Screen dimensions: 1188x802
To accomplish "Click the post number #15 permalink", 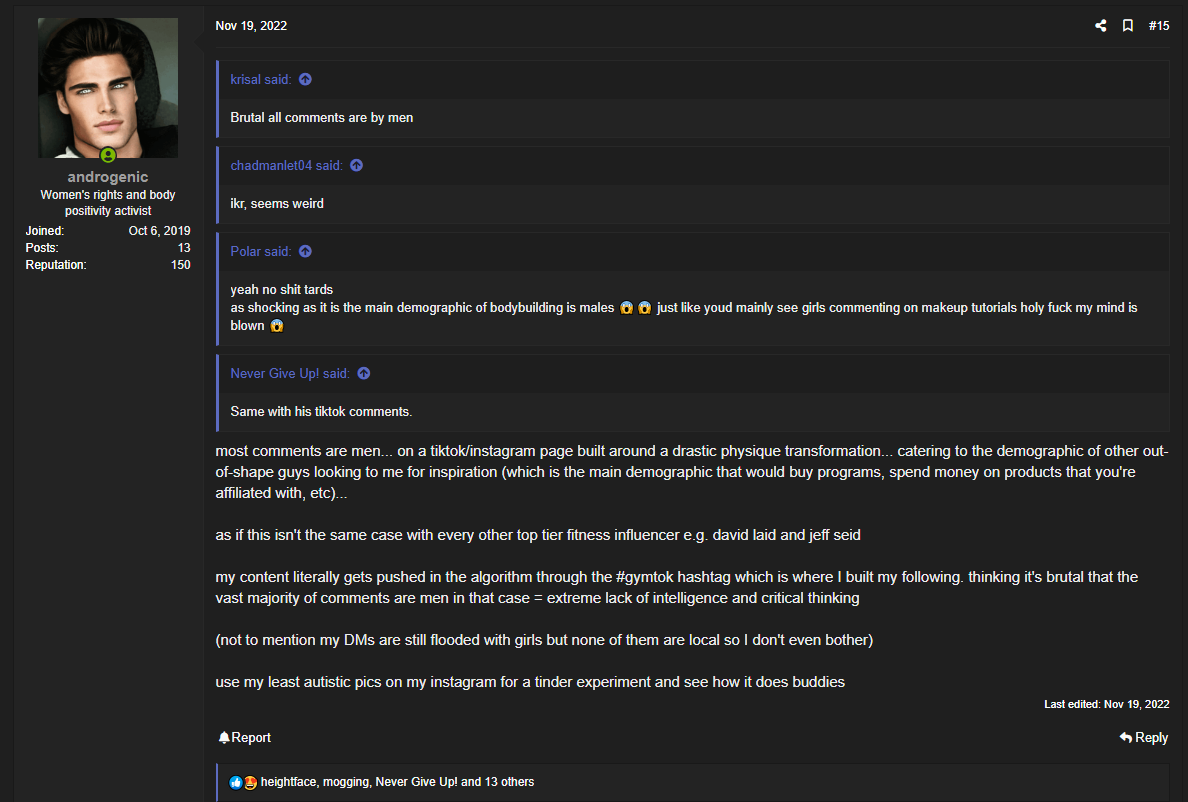I will coord(1159,26).
